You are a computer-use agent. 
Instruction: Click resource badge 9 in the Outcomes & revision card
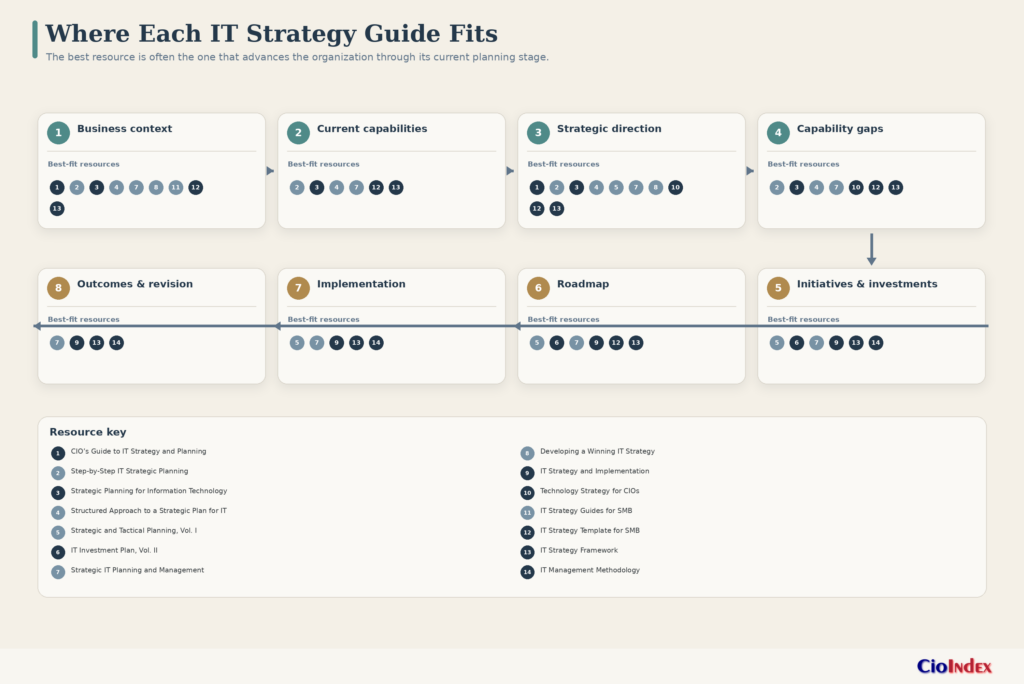point(77,342)
